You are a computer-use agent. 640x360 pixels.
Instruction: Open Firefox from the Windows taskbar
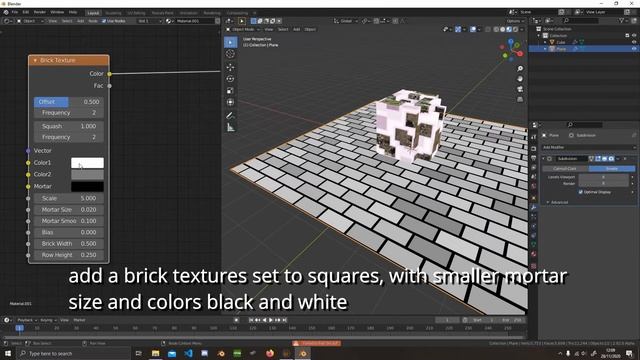pyautogui.click(x=270, y=353)
